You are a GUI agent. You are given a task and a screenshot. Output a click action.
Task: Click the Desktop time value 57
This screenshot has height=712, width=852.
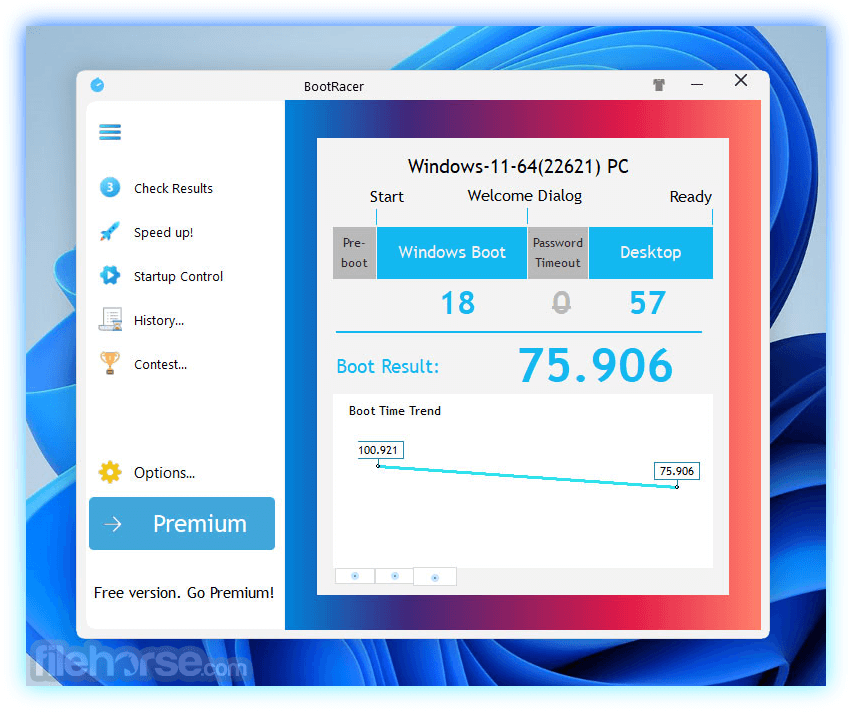click(x=647, y=303)
